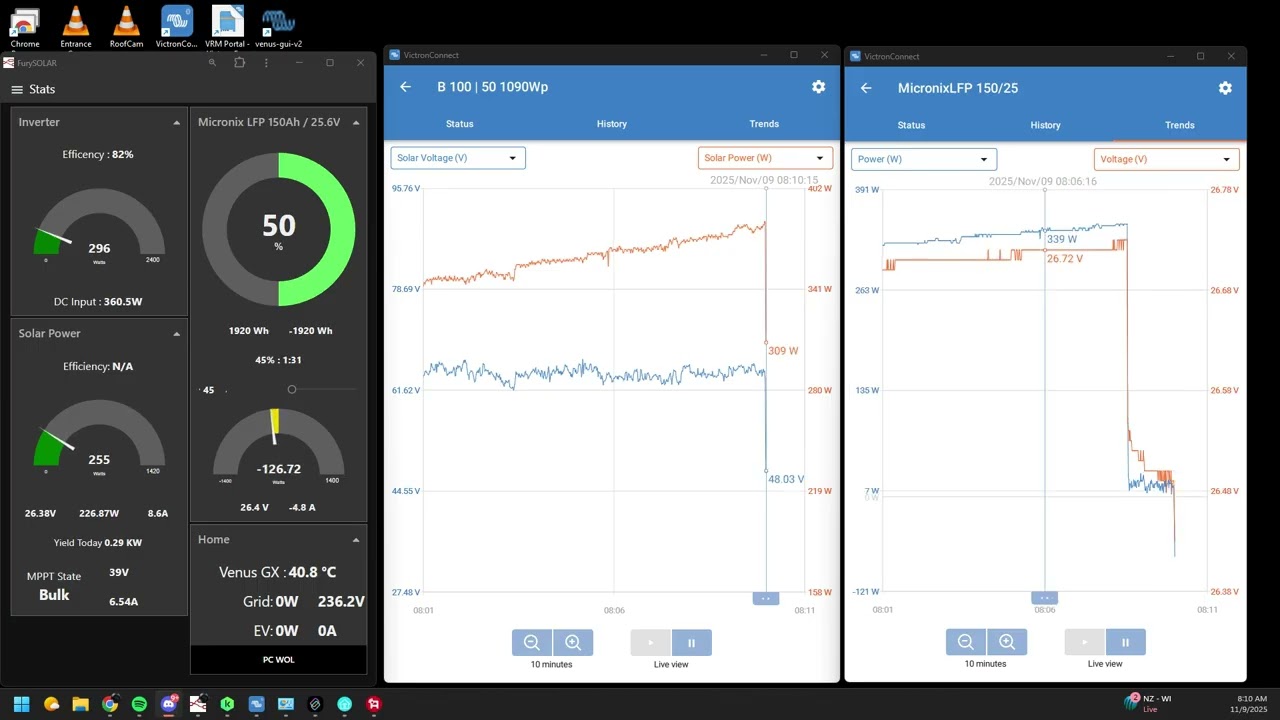Go back from MicronixLFP 150/25 window

pos(866,88)
